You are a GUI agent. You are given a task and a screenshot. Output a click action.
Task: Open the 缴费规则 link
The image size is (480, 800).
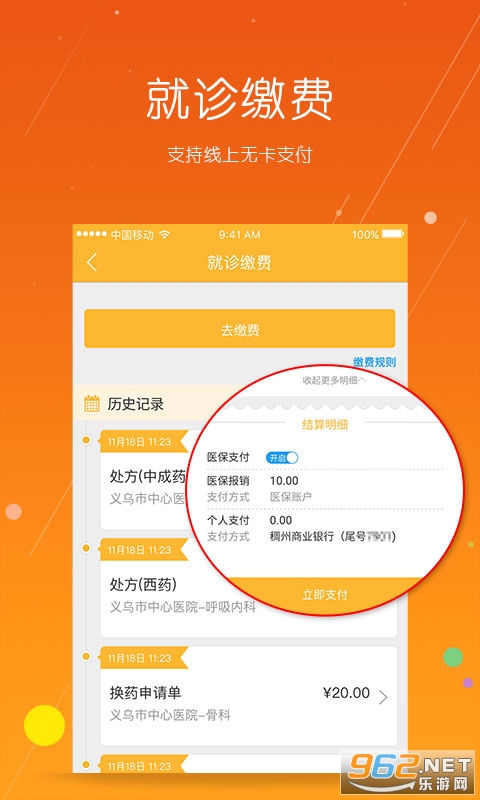click(375, 362)
